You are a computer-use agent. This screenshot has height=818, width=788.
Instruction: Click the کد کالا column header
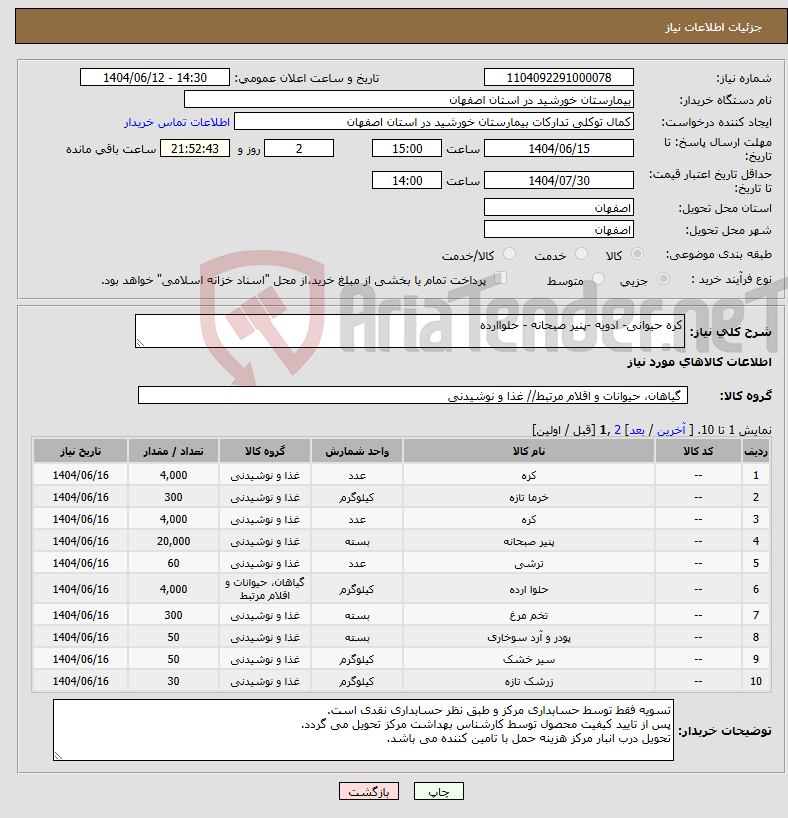point(698,451)
